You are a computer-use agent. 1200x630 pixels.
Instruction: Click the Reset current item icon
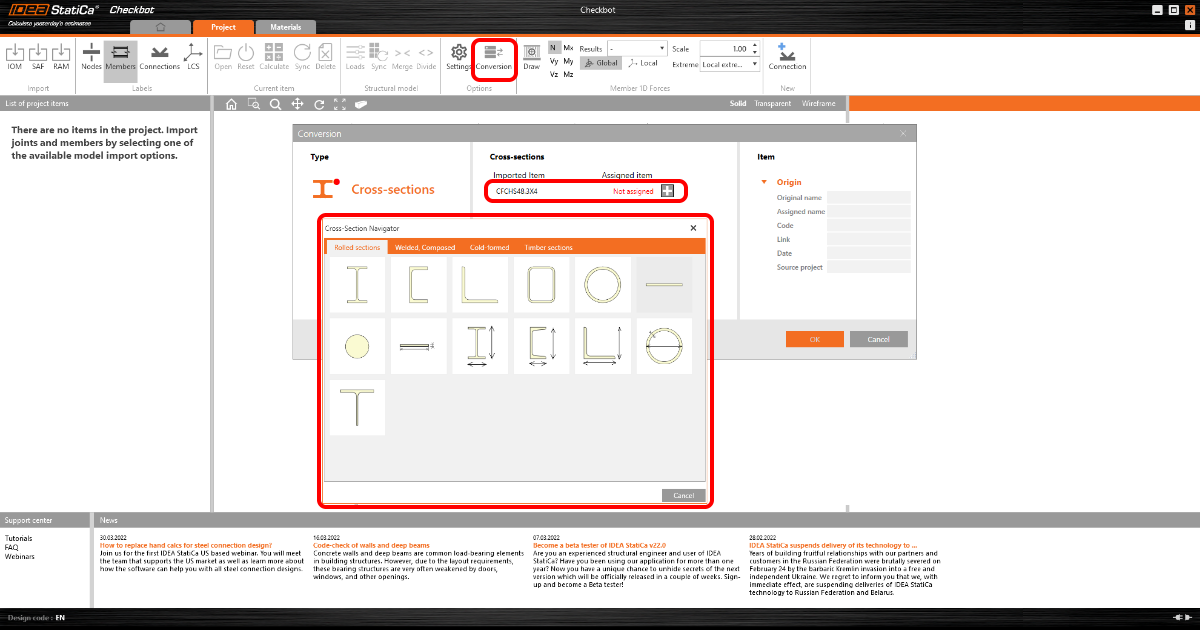tap(246, 57)
